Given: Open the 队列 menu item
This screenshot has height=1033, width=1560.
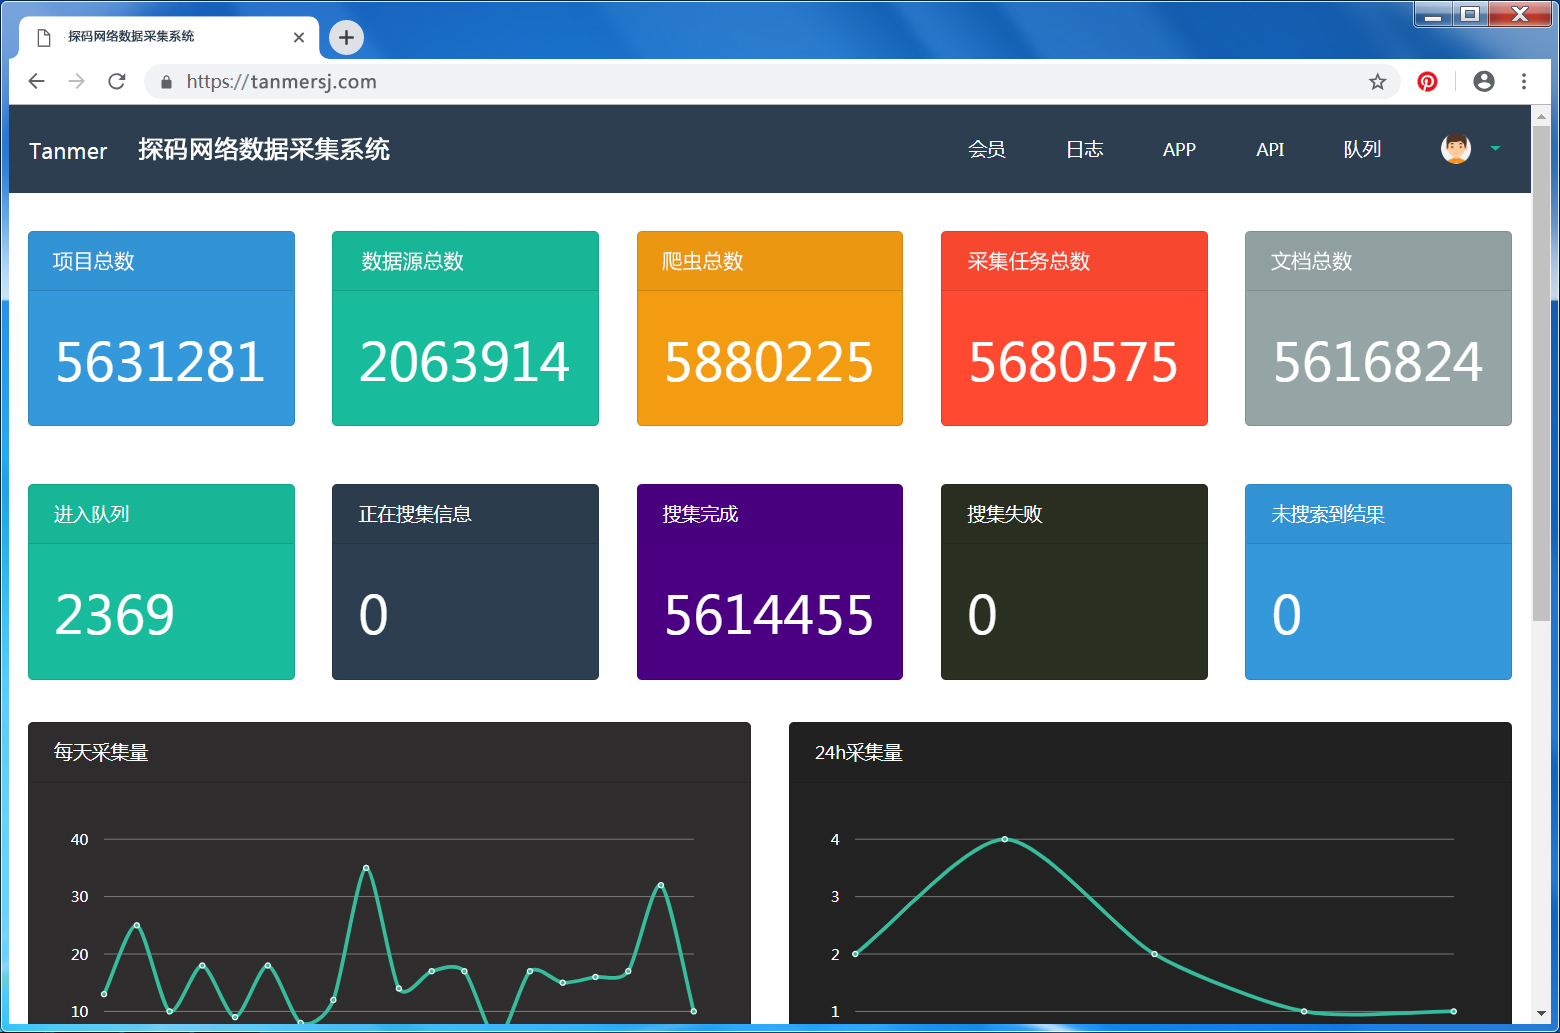Looking at the screenshot, I should 1362,149.
